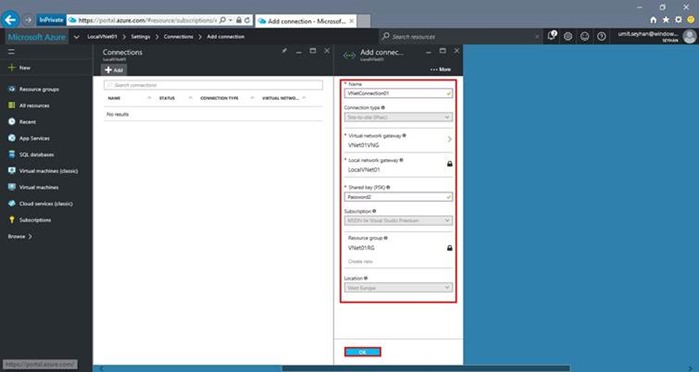Screen dimensions: 699x372
Task: Click the Connections breadcrumb
Action: (x=178, y=37)
